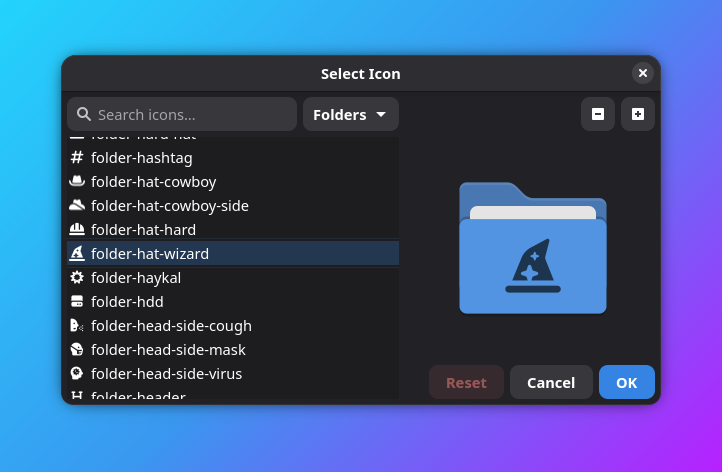
Task: Click the coughing head icon beside folder-head-side-cough
Action: click(77, 326)
